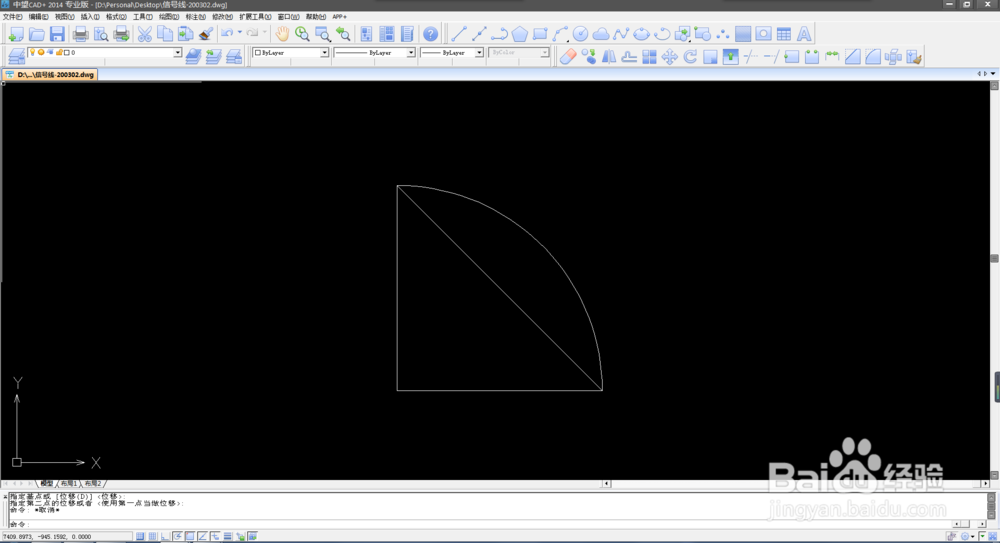
Task: Open the undo history dropdown arrow
Action: pyautogui.click(x=240, y=33)
